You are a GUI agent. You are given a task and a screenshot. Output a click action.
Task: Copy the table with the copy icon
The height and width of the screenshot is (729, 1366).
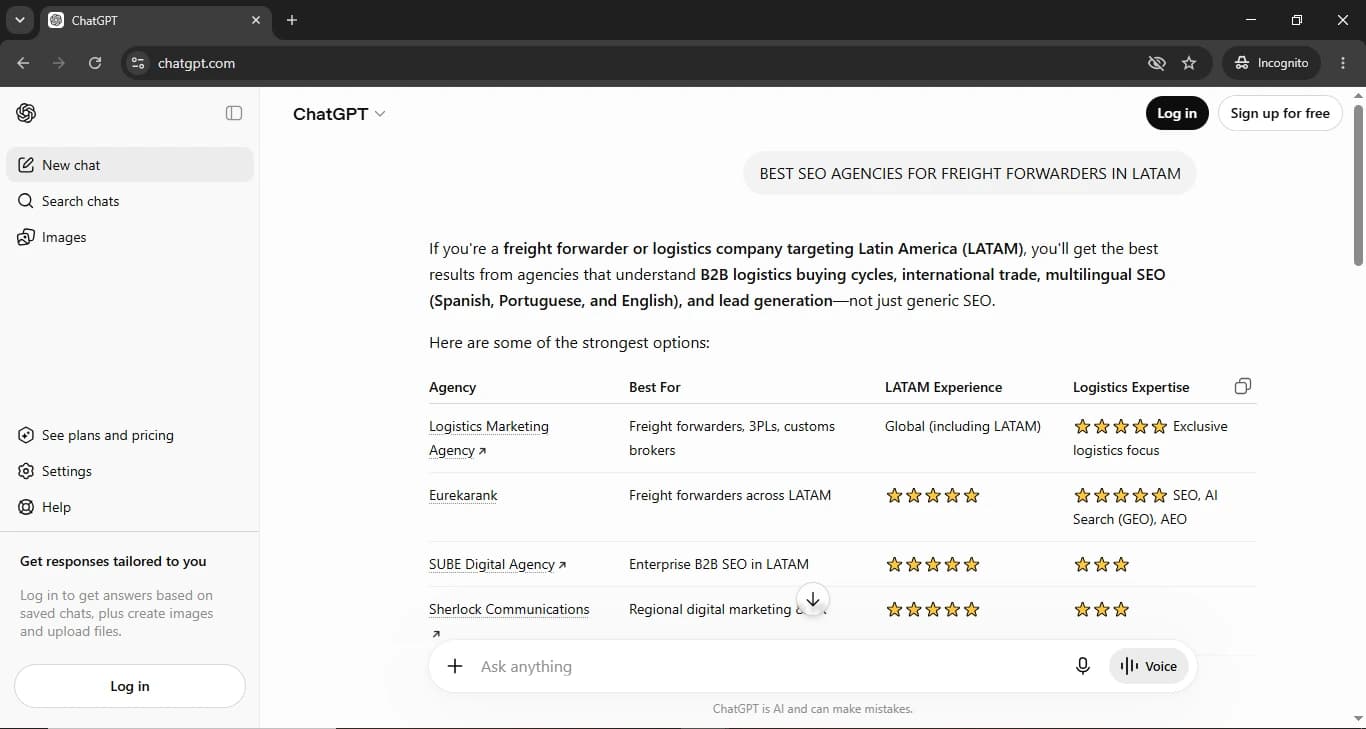point(1243,386)
